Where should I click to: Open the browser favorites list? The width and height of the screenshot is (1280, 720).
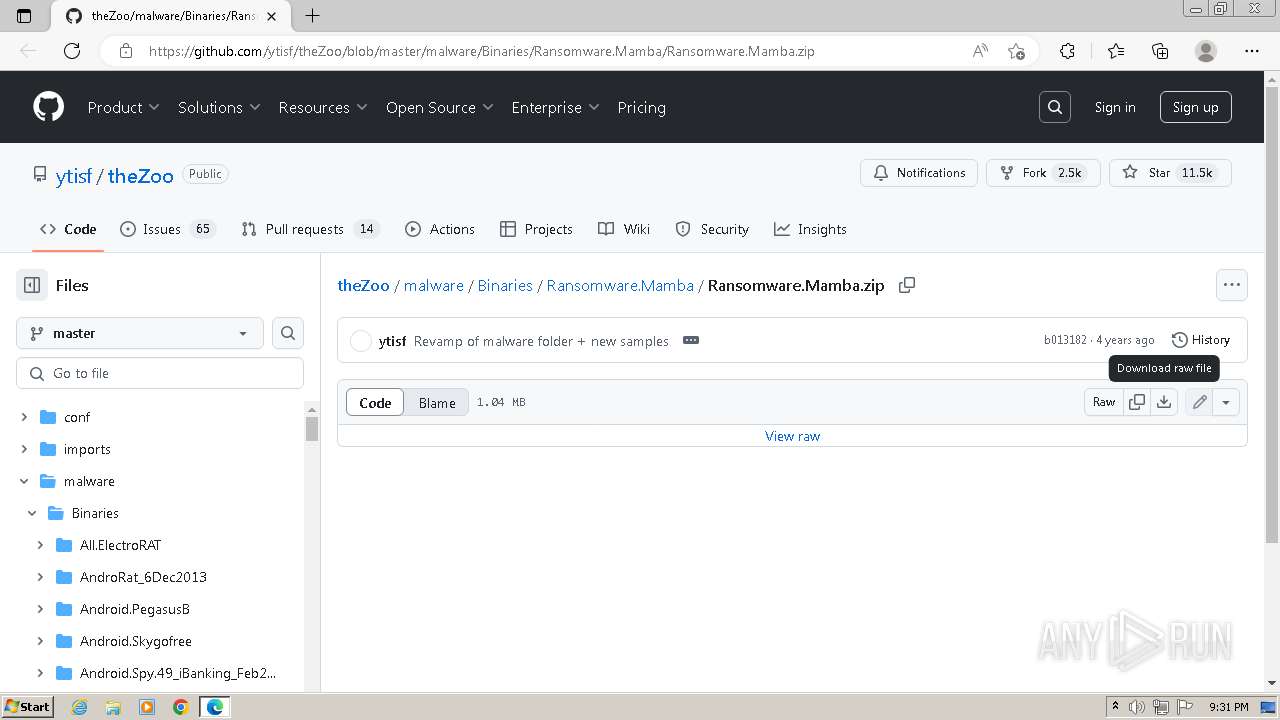click(1116, 51)
